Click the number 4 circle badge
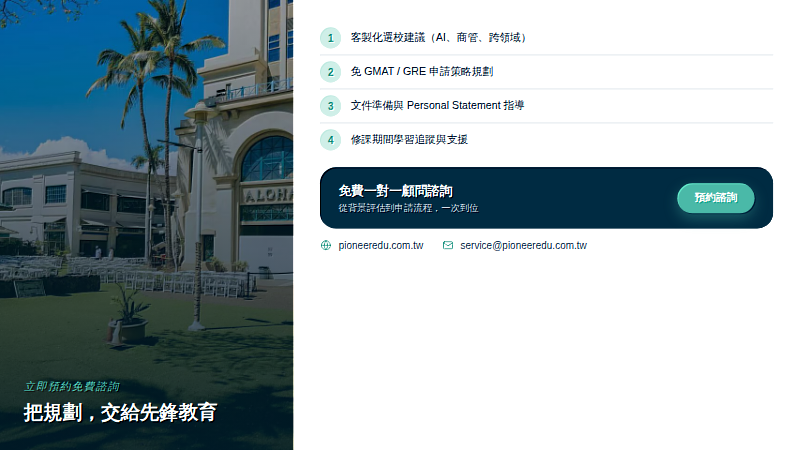Viewport: 800px width, 450px height. point(331,140)
